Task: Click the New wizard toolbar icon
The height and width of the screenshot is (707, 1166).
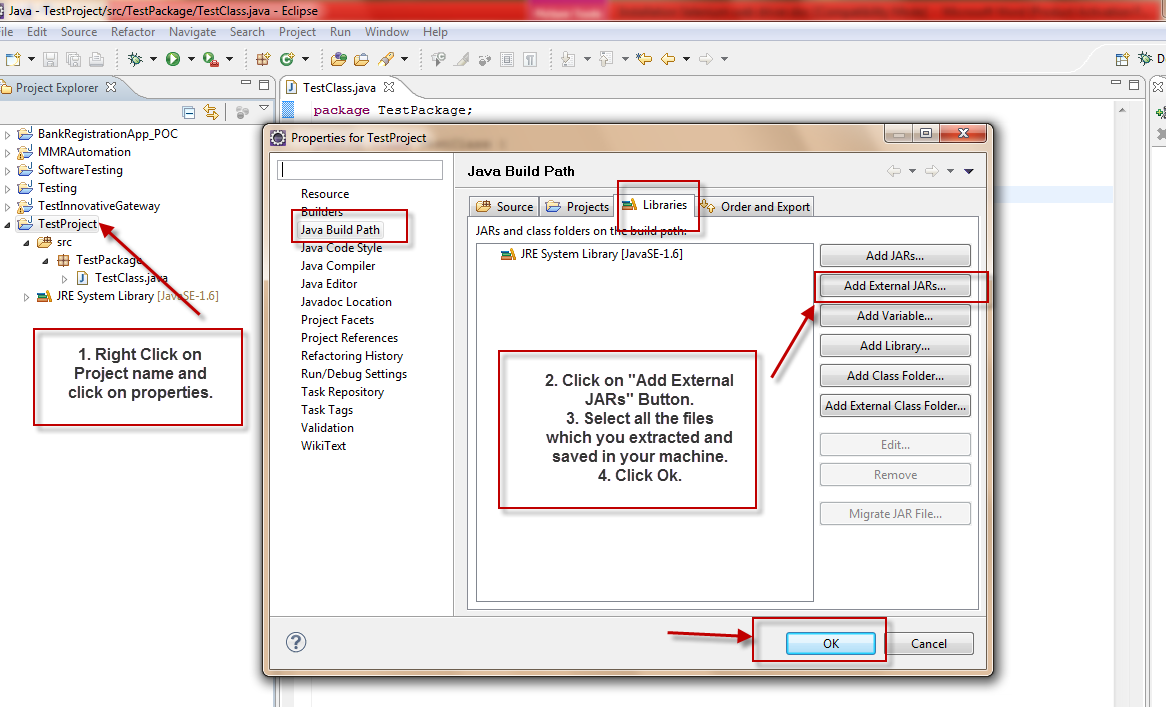Action: [13, 59]
